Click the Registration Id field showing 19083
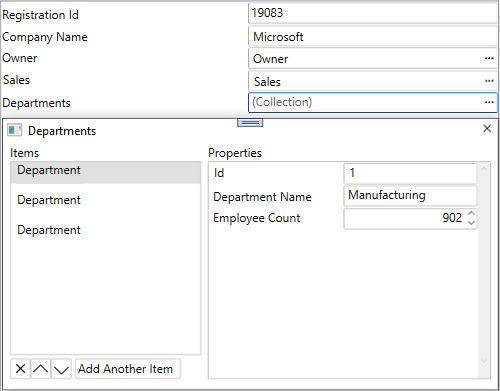The height and width of the screenshot is (391, 500). [x=373, y=13]
